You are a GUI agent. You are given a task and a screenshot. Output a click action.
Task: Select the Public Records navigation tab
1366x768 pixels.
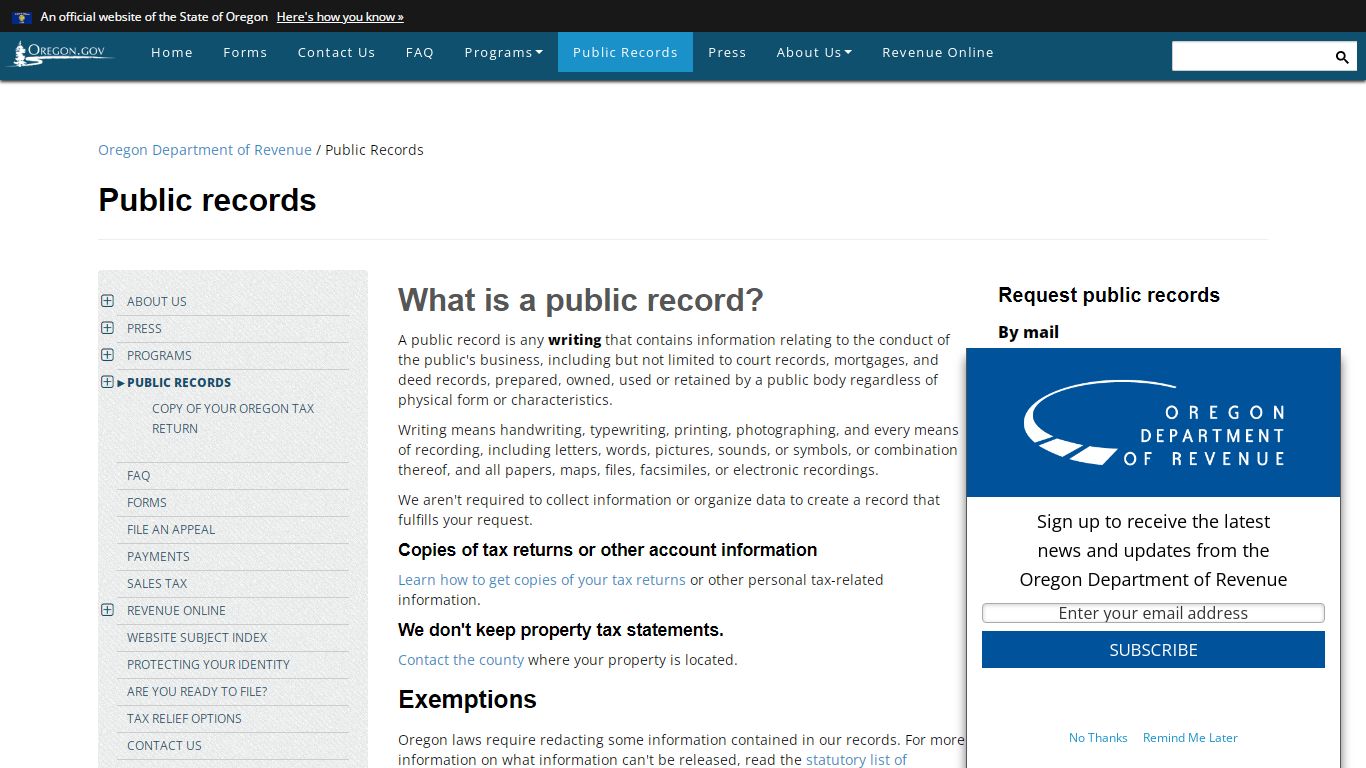(x=625, y=52)
